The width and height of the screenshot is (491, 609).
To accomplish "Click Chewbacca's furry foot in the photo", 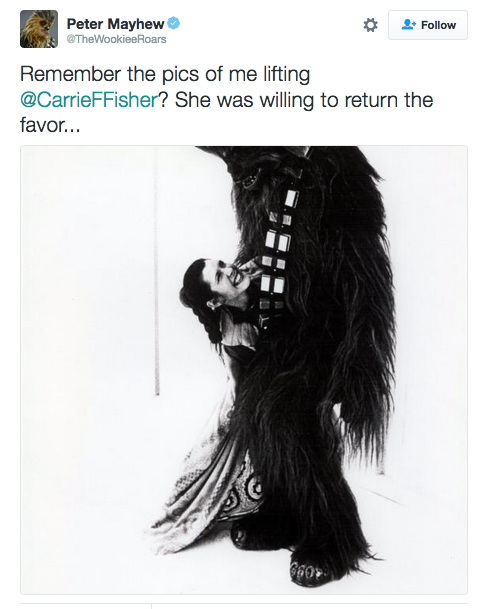I will [307, 571].
